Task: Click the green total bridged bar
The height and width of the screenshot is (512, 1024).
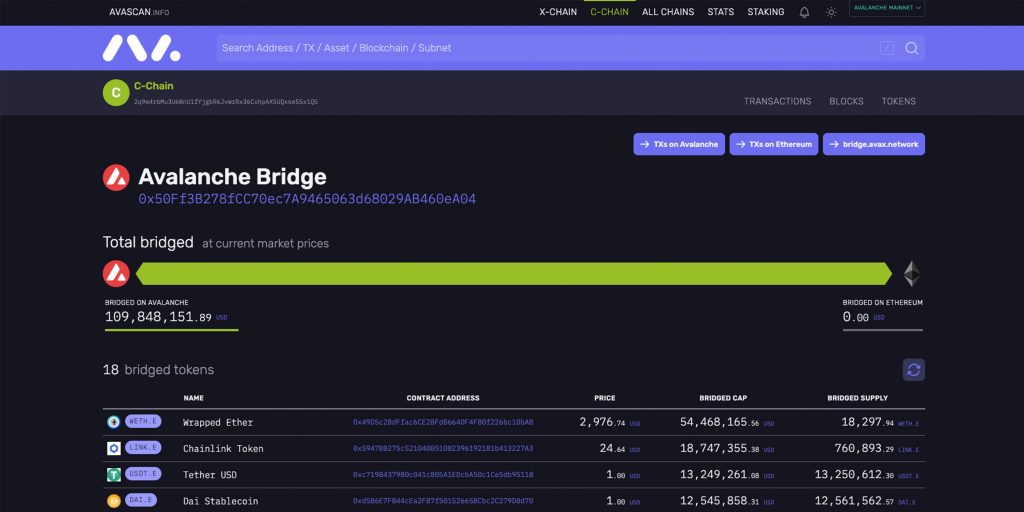Action: pos(513,273)
